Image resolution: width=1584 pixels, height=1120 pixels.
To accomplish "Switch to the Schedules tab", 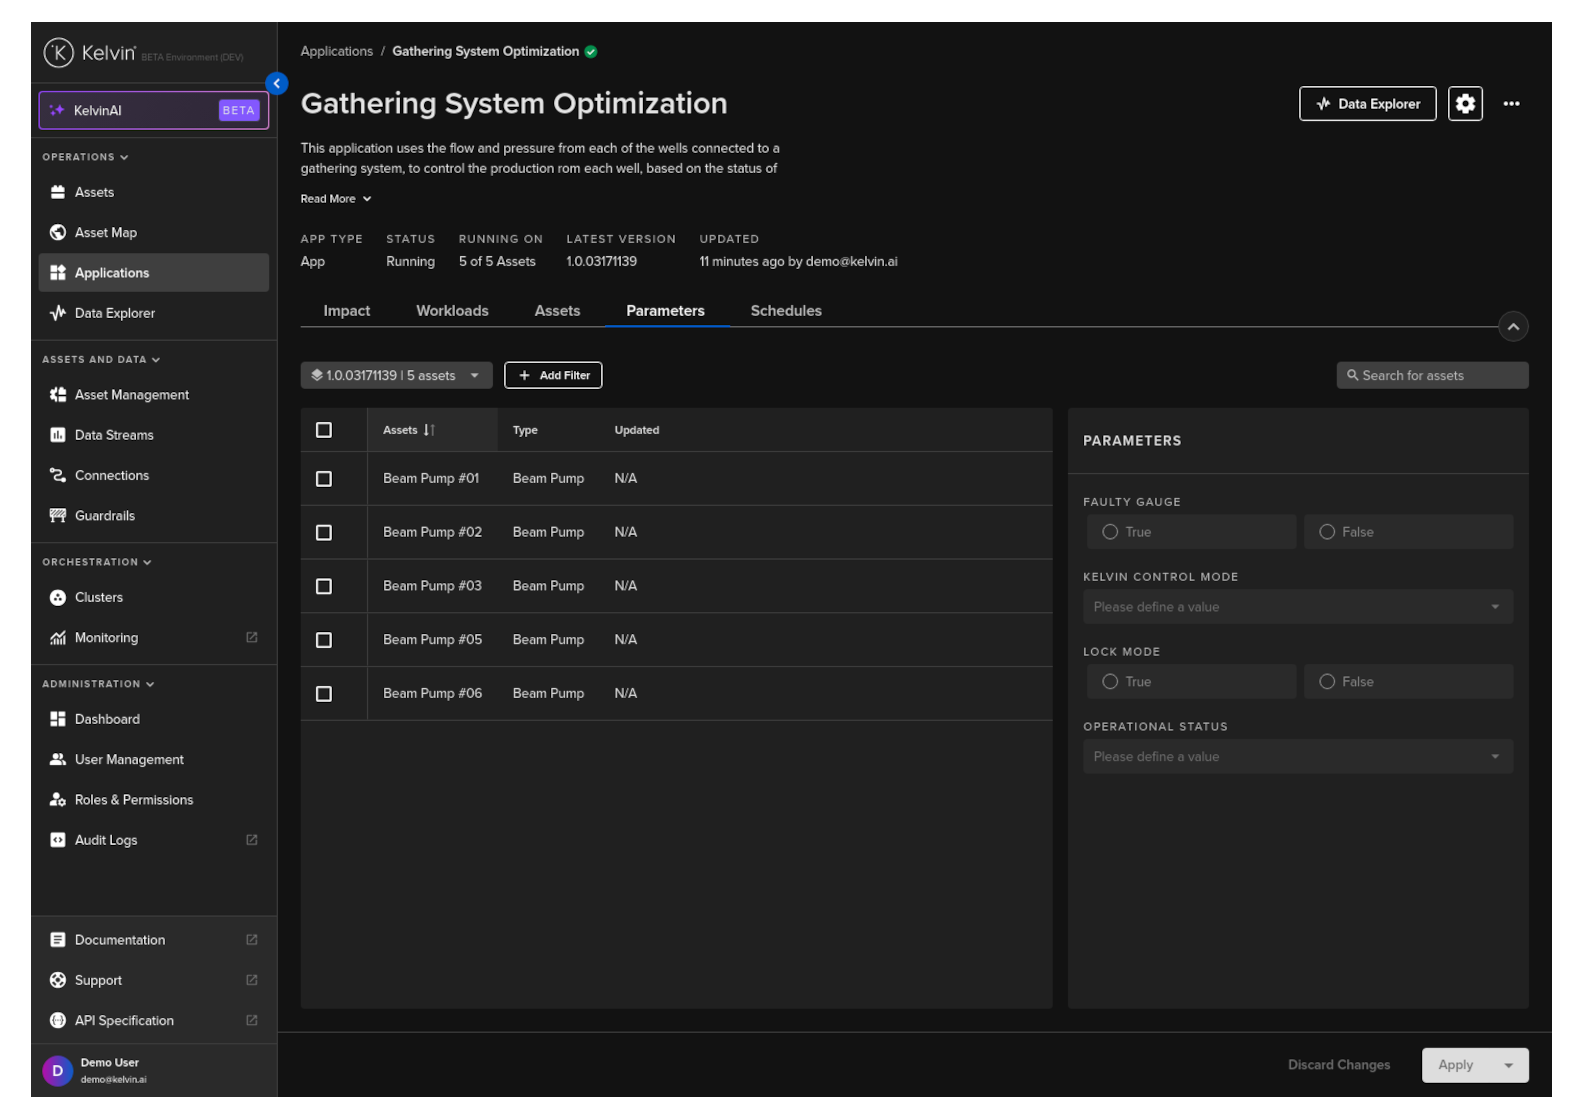I will 785,311.
